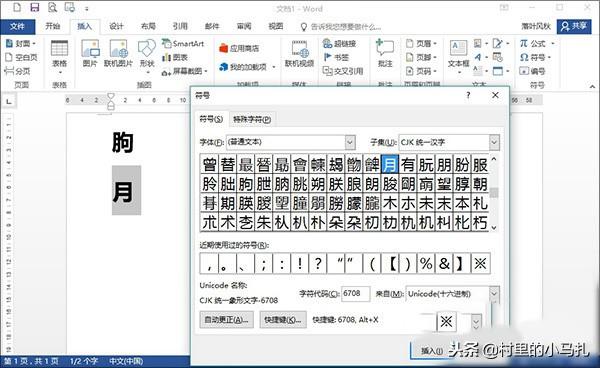Viewport: 600px width, 368px height.
Task: Insert a 封面 cover page
Action: [21, 44]
